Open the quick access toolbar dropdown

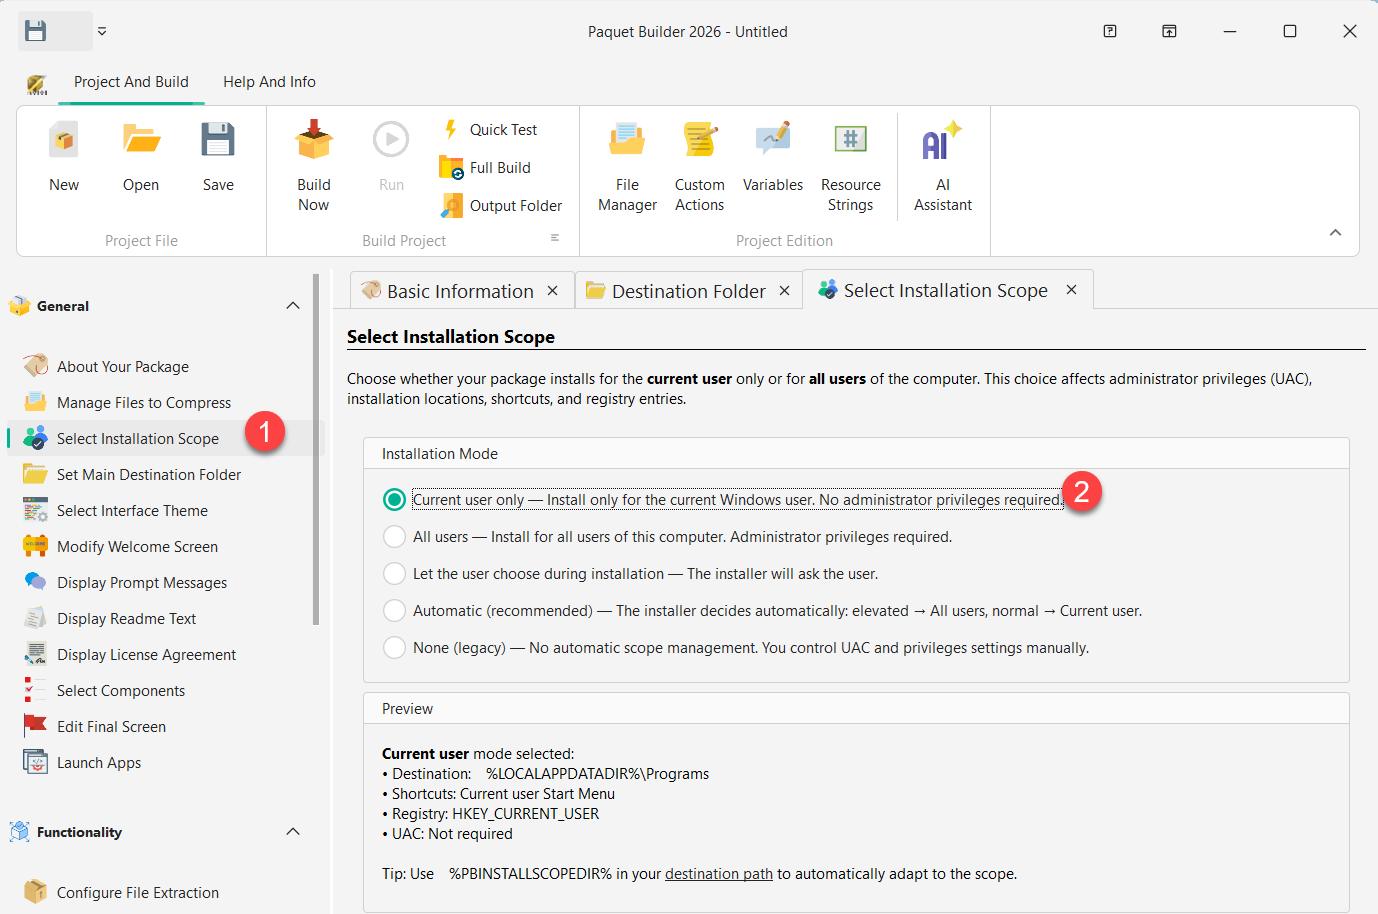101,31
